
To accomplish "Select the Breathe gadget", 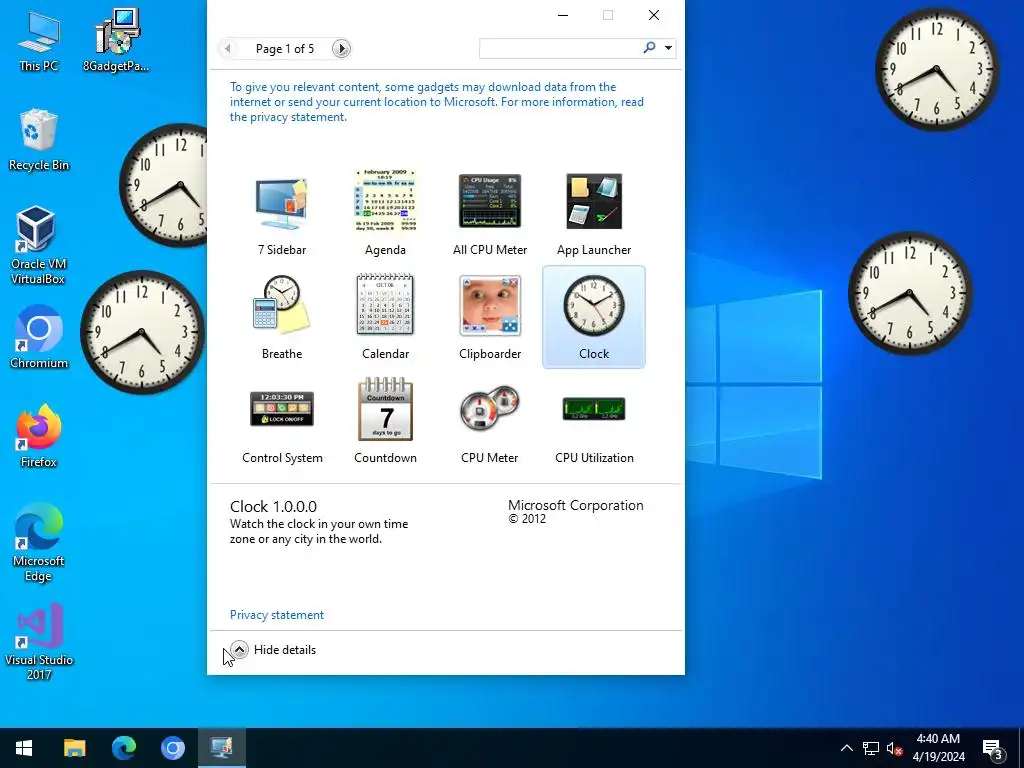I will (x=281, y=317).
